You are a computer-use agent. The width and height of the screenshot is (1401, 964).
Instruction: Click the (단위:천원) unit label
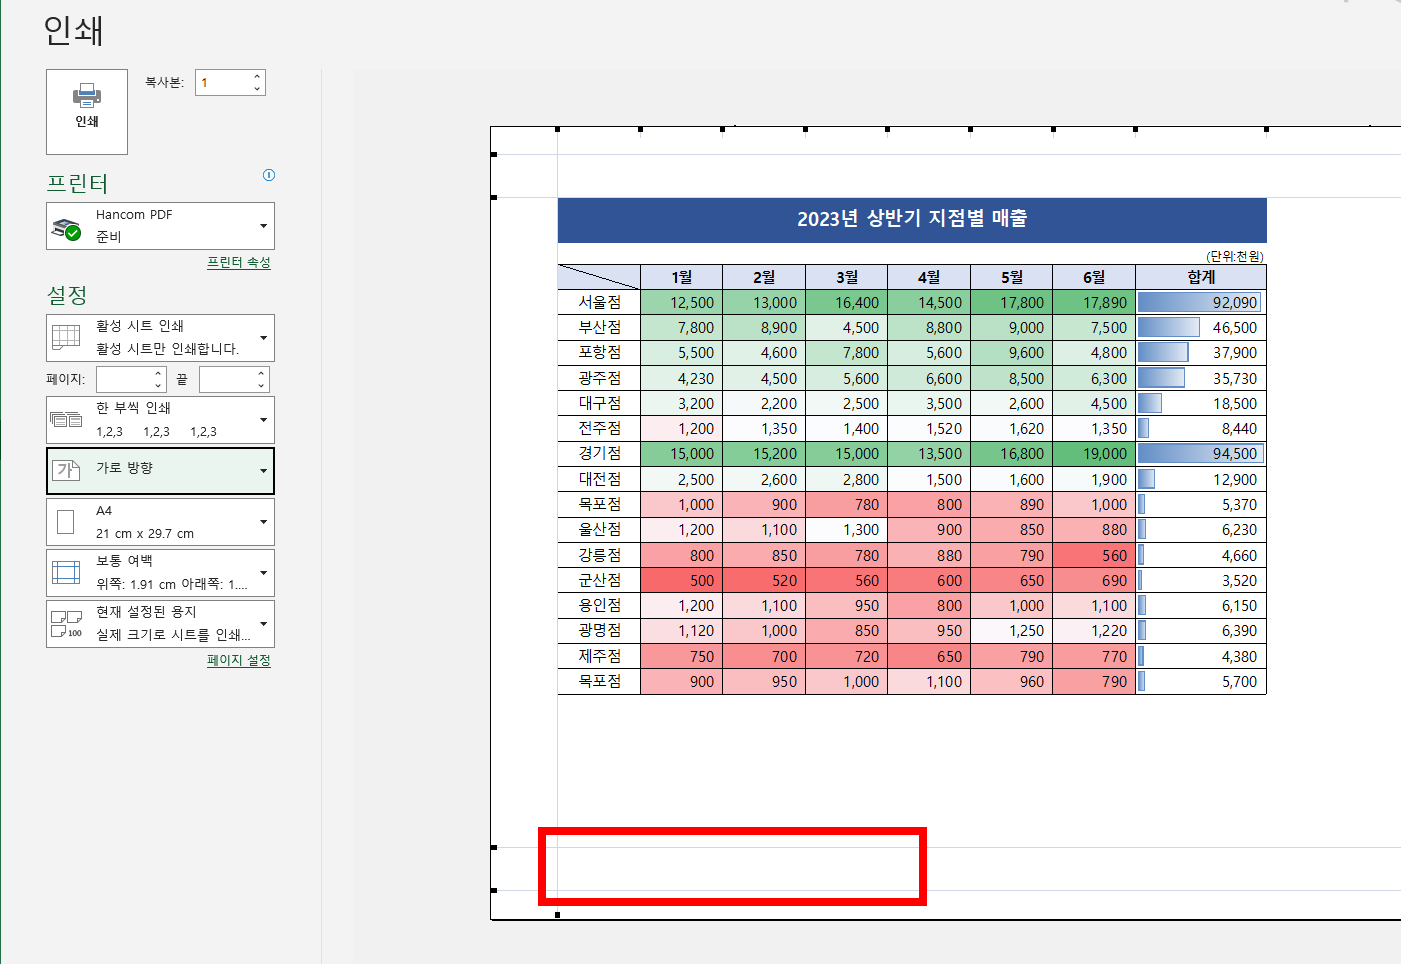click(1235, 256)
